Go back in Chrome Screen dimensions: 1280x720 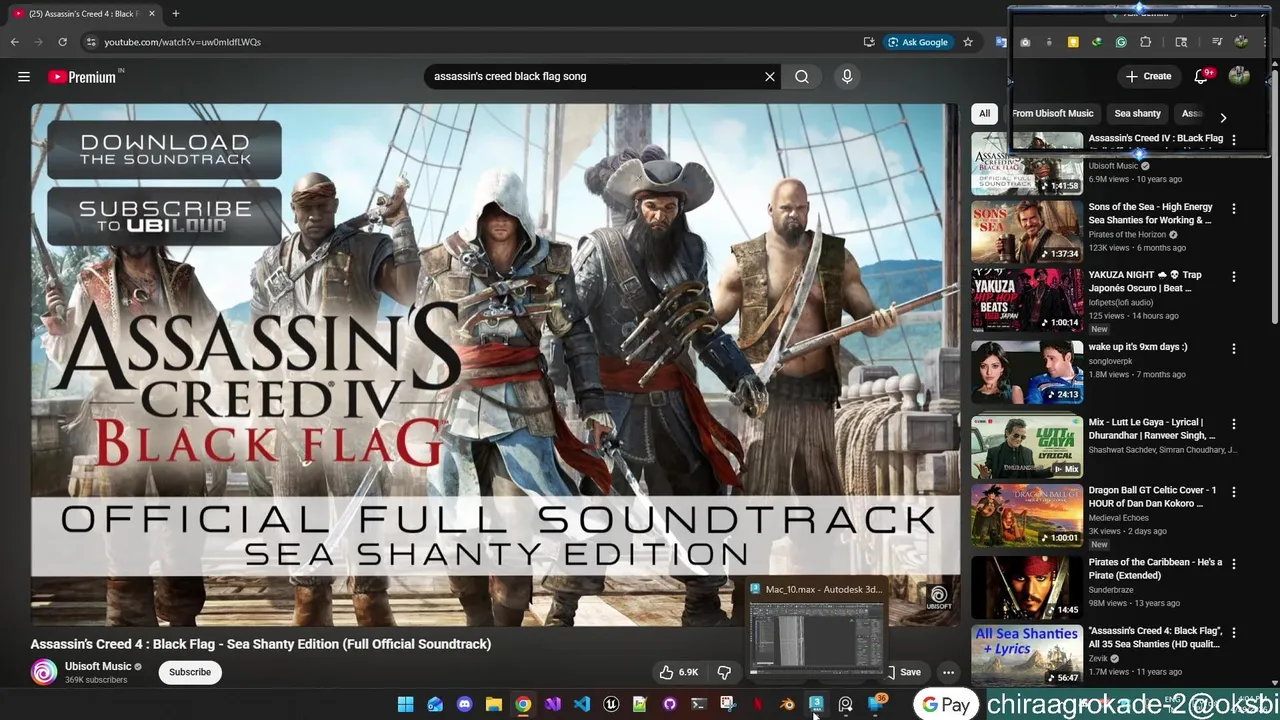tap(14, 42)
